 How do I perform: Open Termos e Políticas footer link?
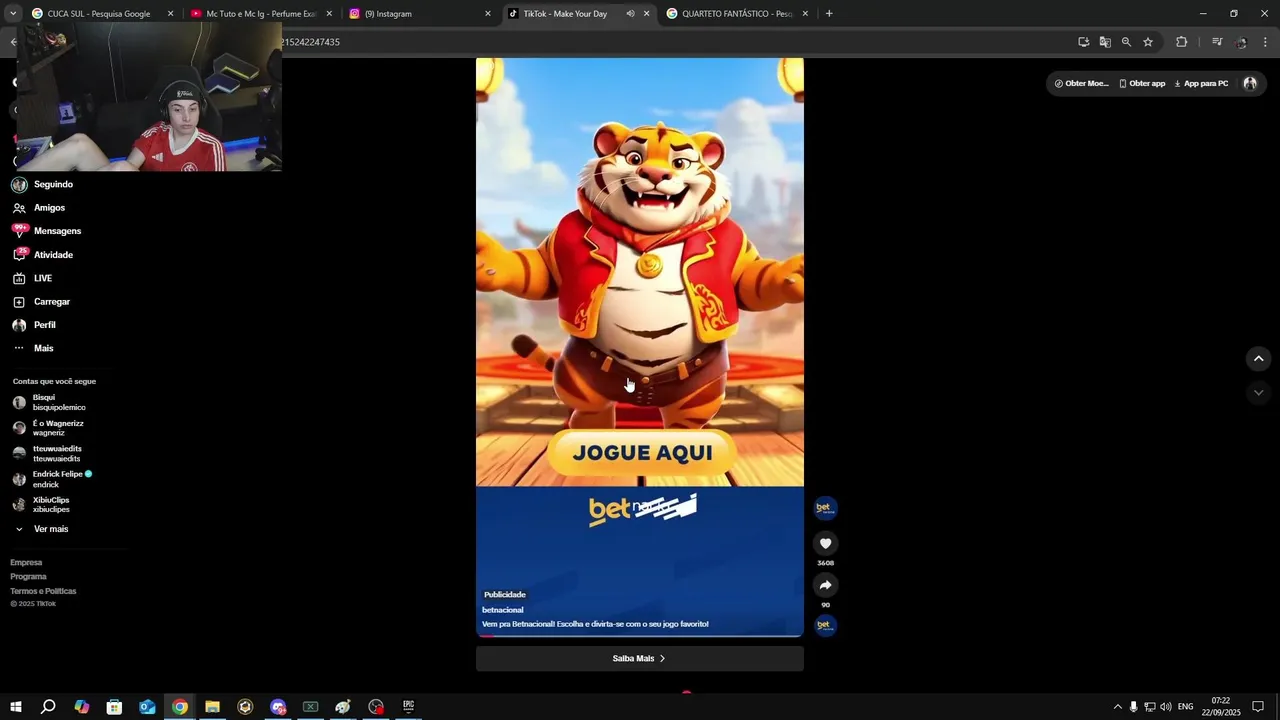pyautogui.click(x=43, y=591)
